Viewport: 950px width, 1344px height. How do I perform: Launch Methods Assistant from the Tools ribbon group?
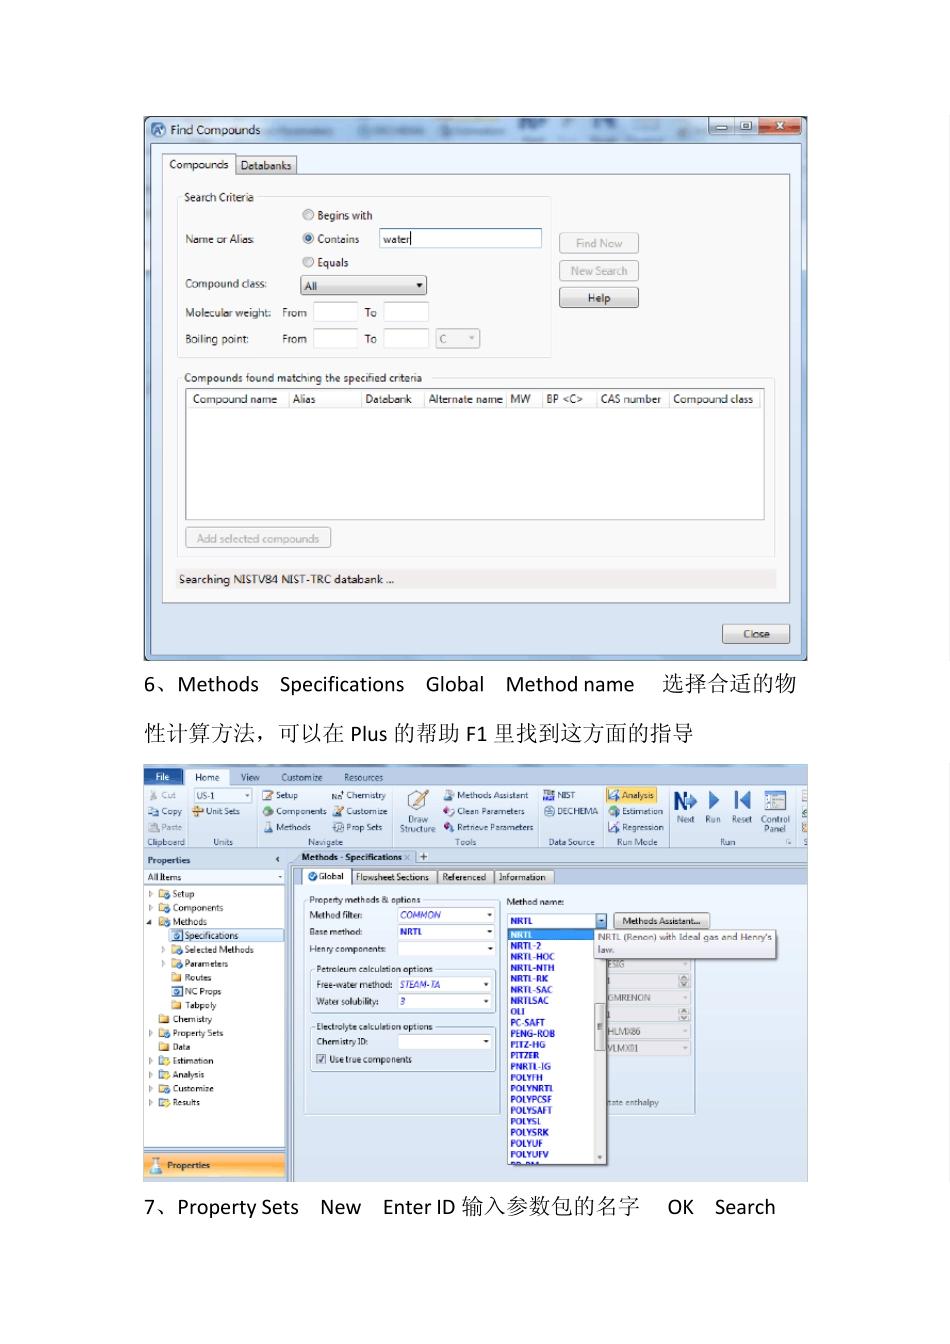click(x=486, y=796)
